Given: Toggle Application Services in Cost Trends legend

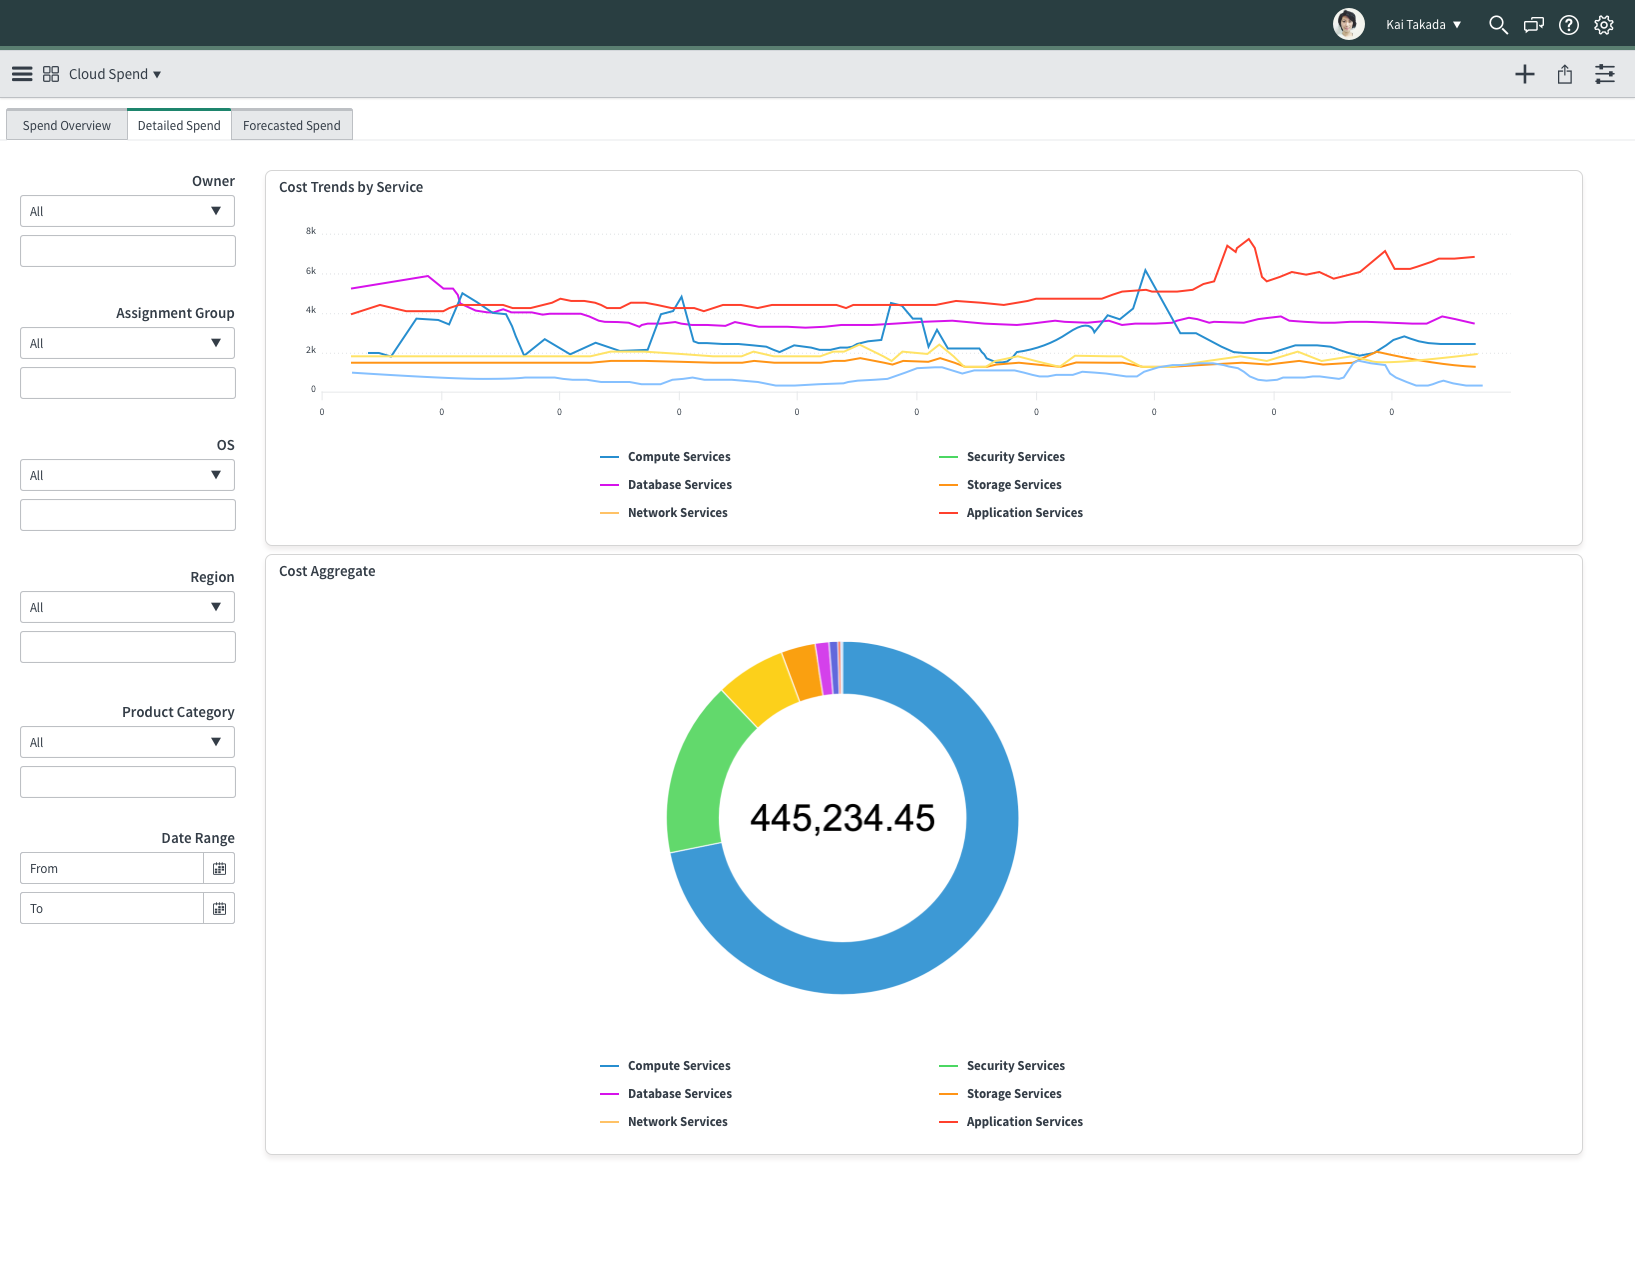Looking at the screenshot, I should tap(1011, 513).
